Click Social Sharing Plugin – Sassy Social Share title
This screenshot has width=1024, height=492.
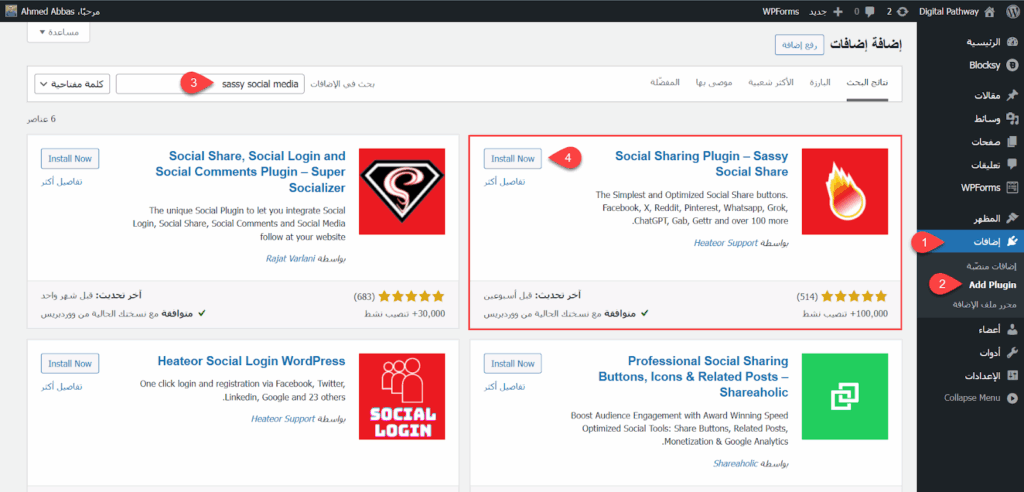702,164
